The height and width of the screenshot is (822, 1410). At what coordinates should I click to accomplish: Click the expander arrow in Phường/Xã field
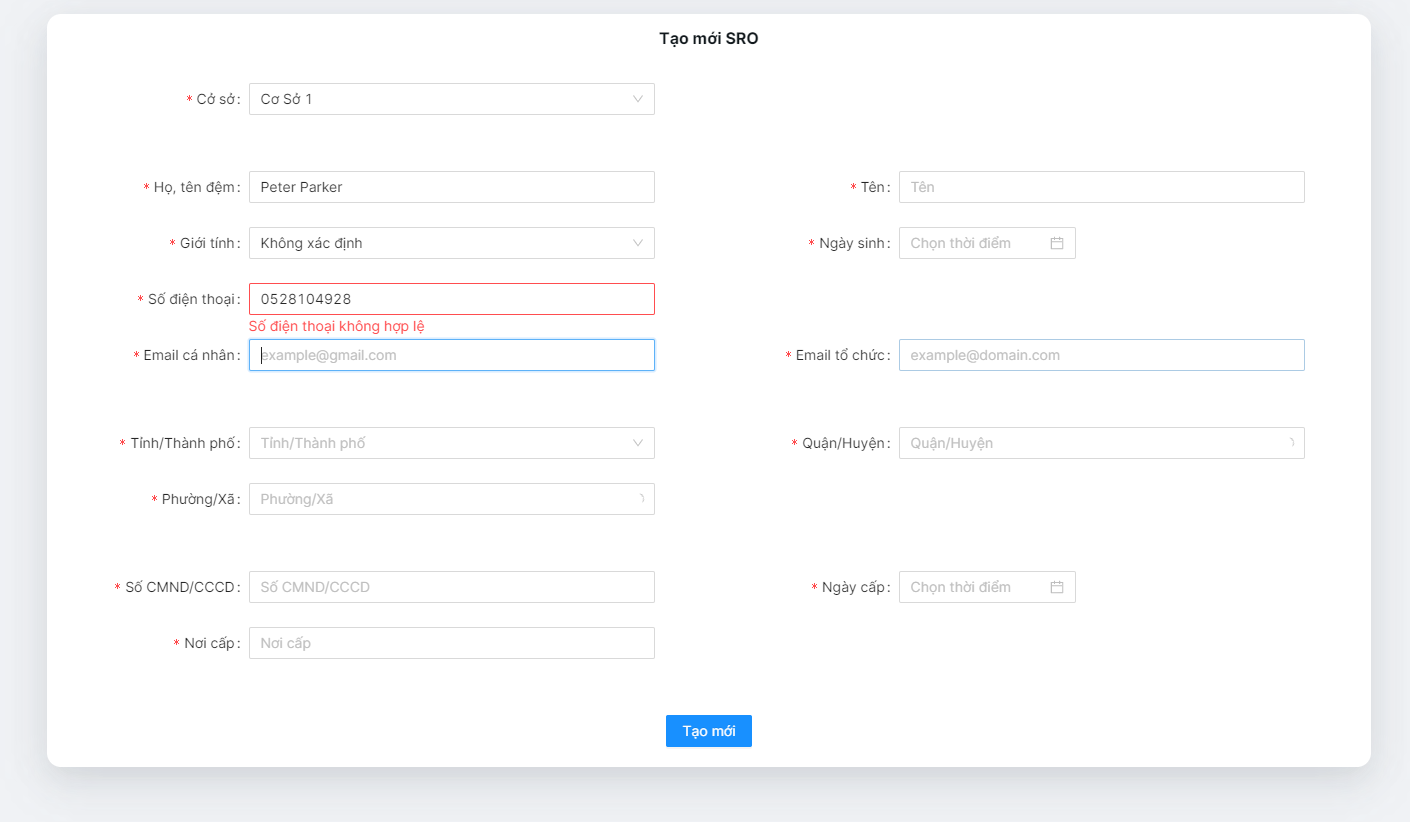coord(640,499)
